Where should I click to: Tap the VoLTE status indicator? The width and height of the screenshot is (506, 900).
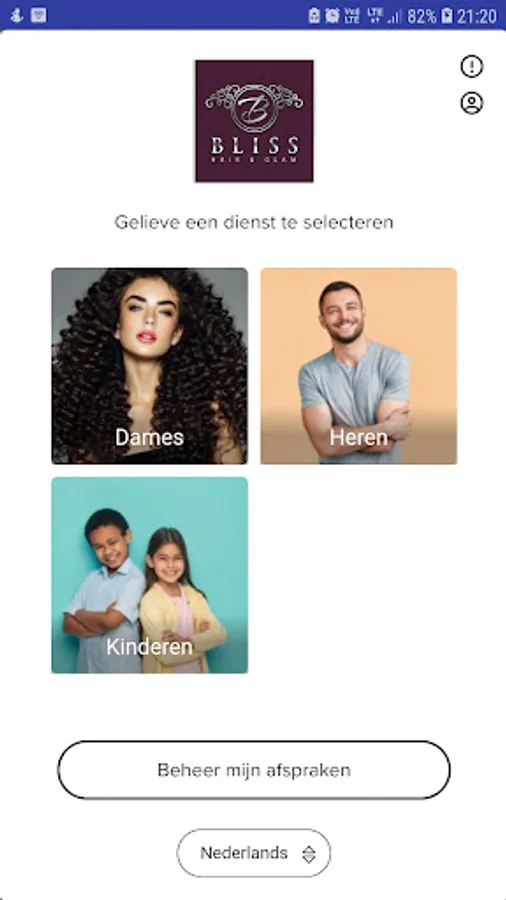352,15
